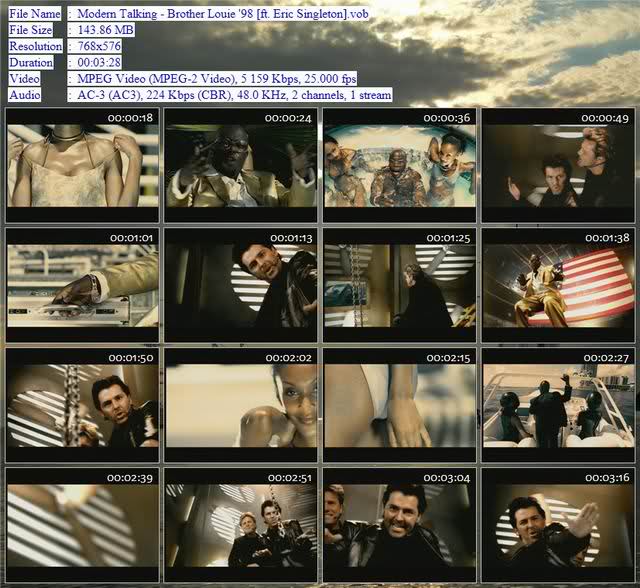The height and width of the screenshot is (588, 640).
Task: Select the thumbnail timestamped 00:03:16
Action: tap(558, 525)
